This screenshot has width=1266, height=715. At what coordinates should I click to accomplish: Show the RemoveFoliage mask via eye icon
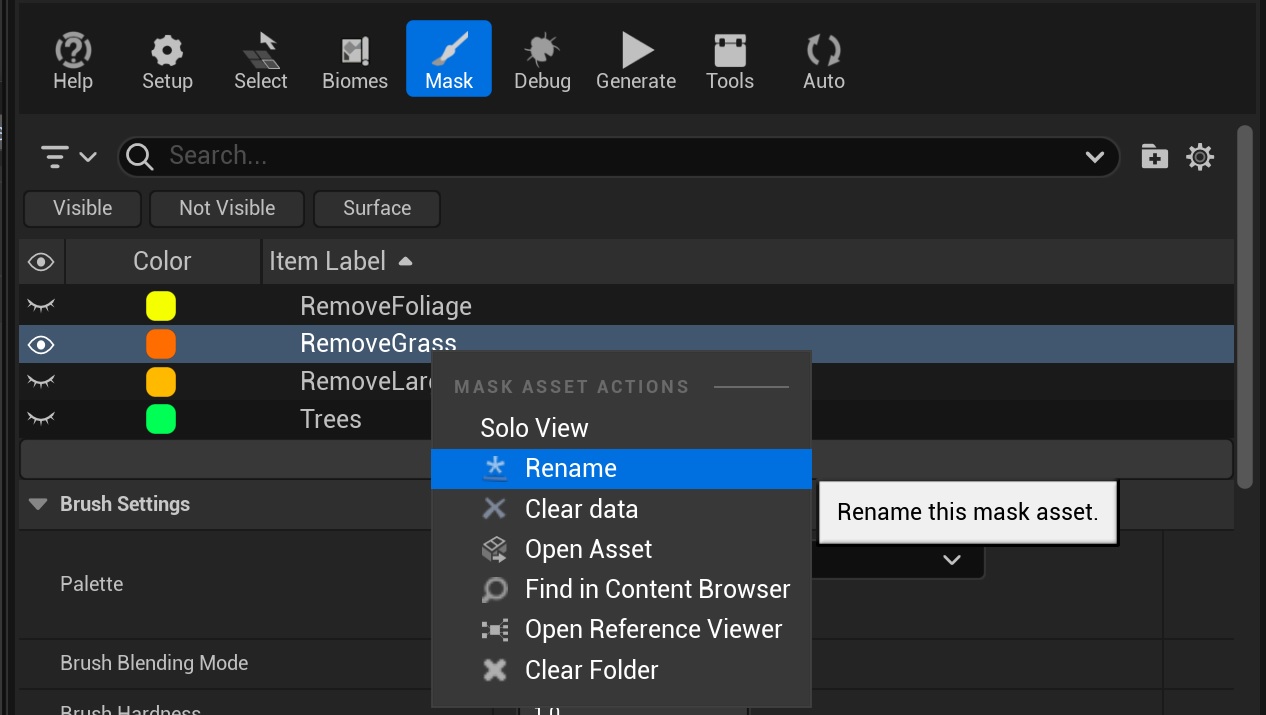pyautogui.click(x=41, y=306)
